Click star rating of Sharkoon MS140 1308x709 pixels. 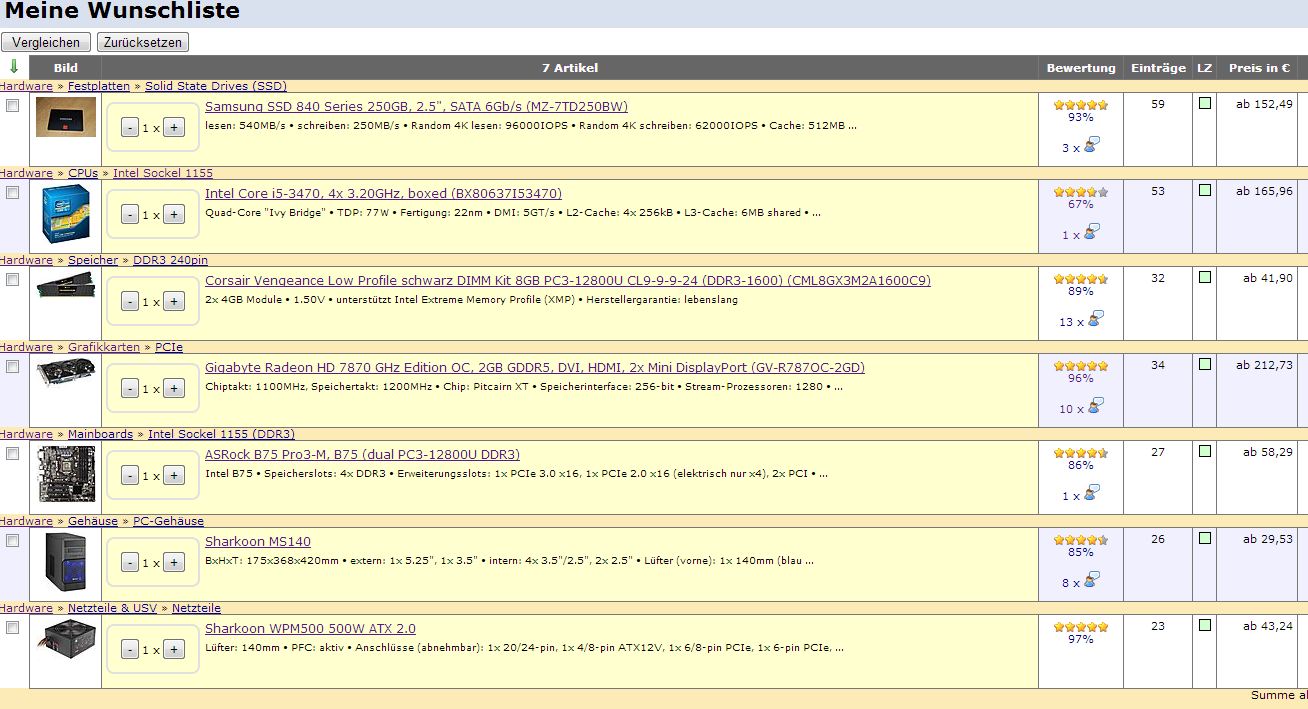tap(1081, 540)
